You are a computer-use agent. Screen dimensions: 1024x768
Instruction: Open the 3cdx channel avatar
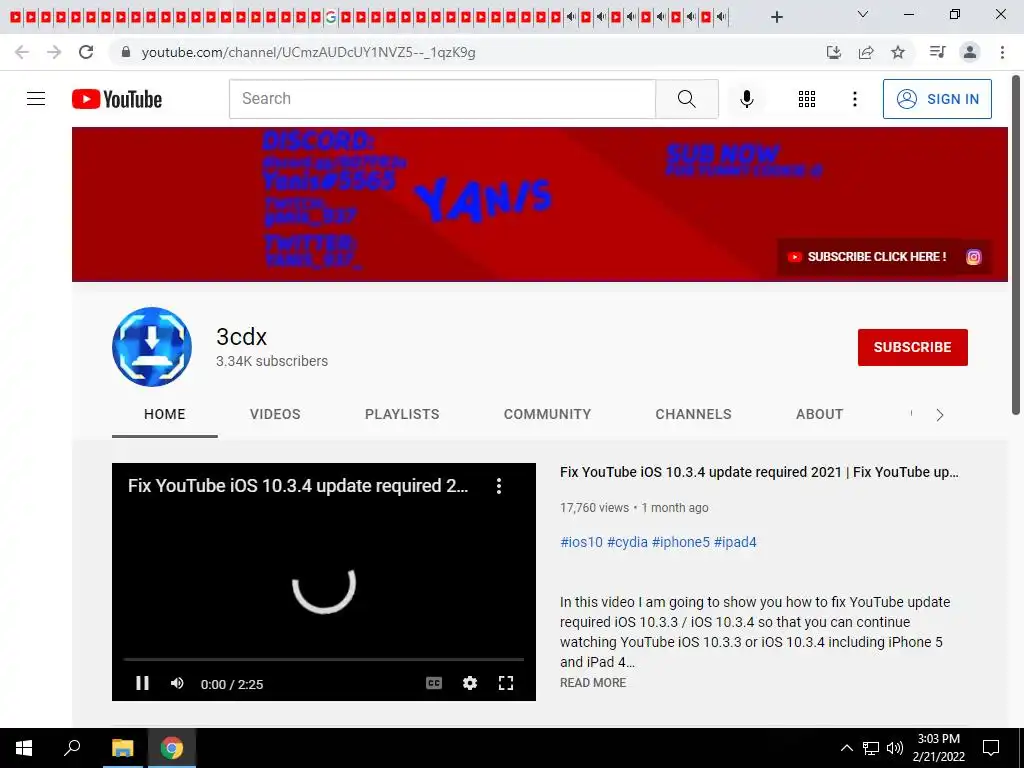pyautogui.click(x=152, y=347)
